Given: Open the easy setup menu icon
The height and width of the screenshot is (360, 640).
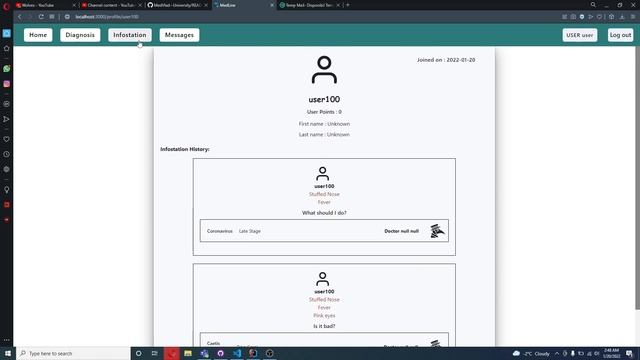Looking at the screenshot, I should pos(633,17).
